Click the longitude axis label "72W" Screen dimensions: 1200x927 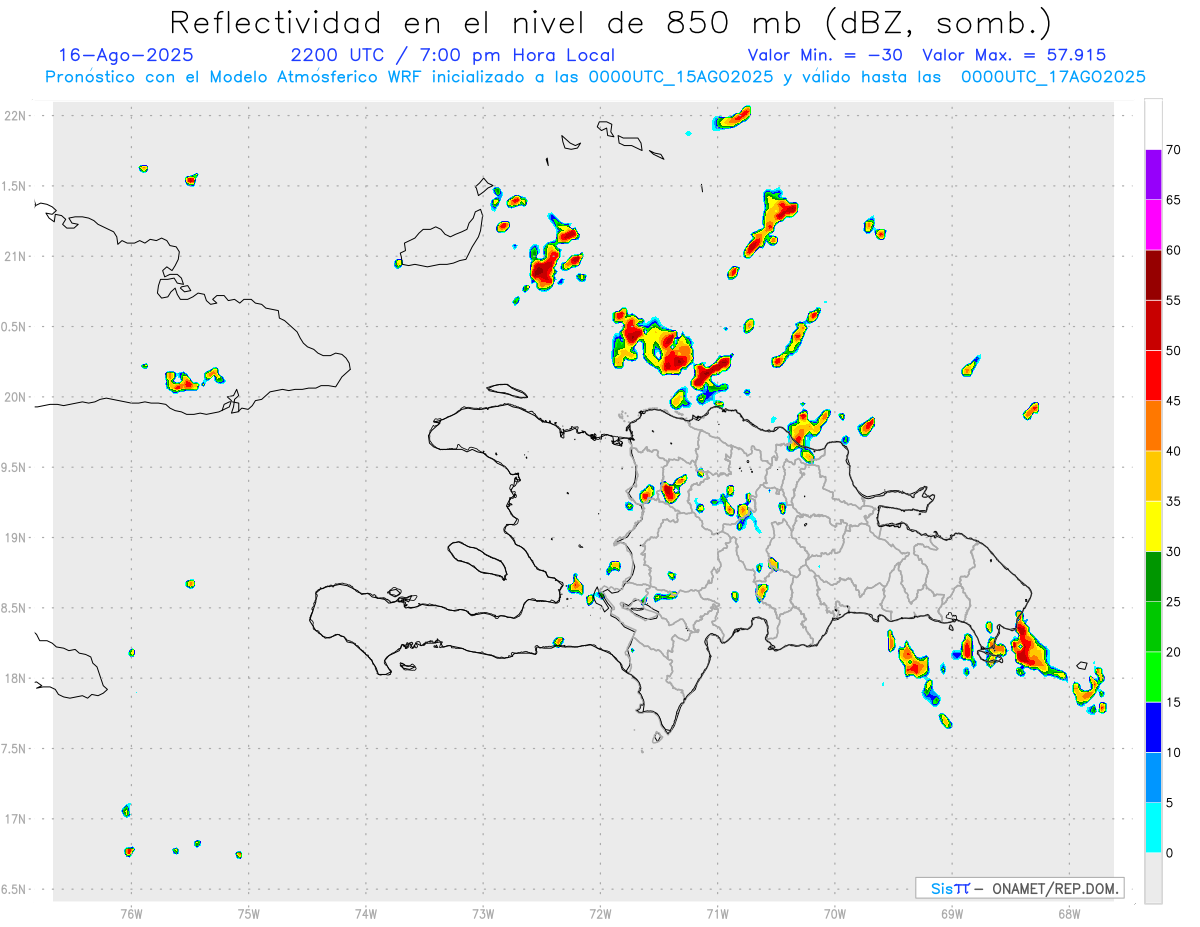(x=600, y=914)
